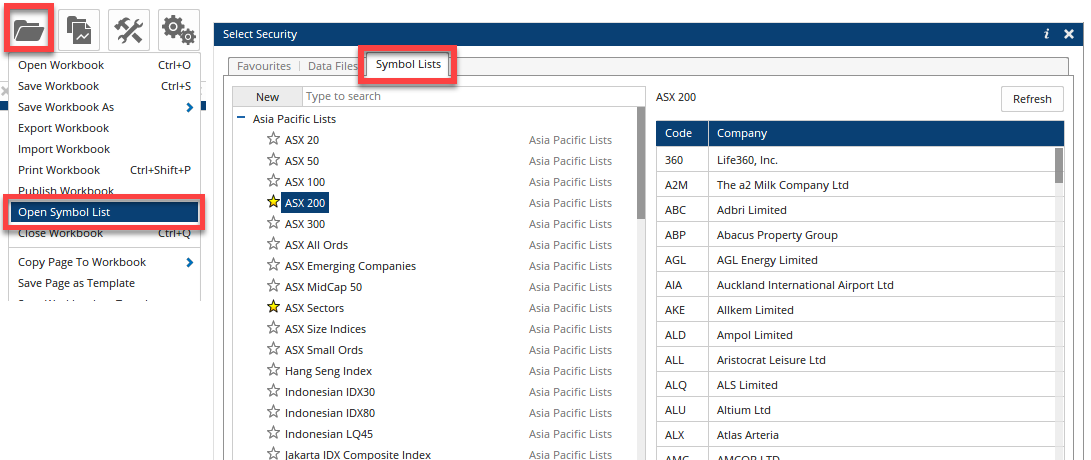Image resolution: width=1091 pixels, height=460 pixels.
Task: Select Aristocrat Leisure Ltd row
Action: 855,360
